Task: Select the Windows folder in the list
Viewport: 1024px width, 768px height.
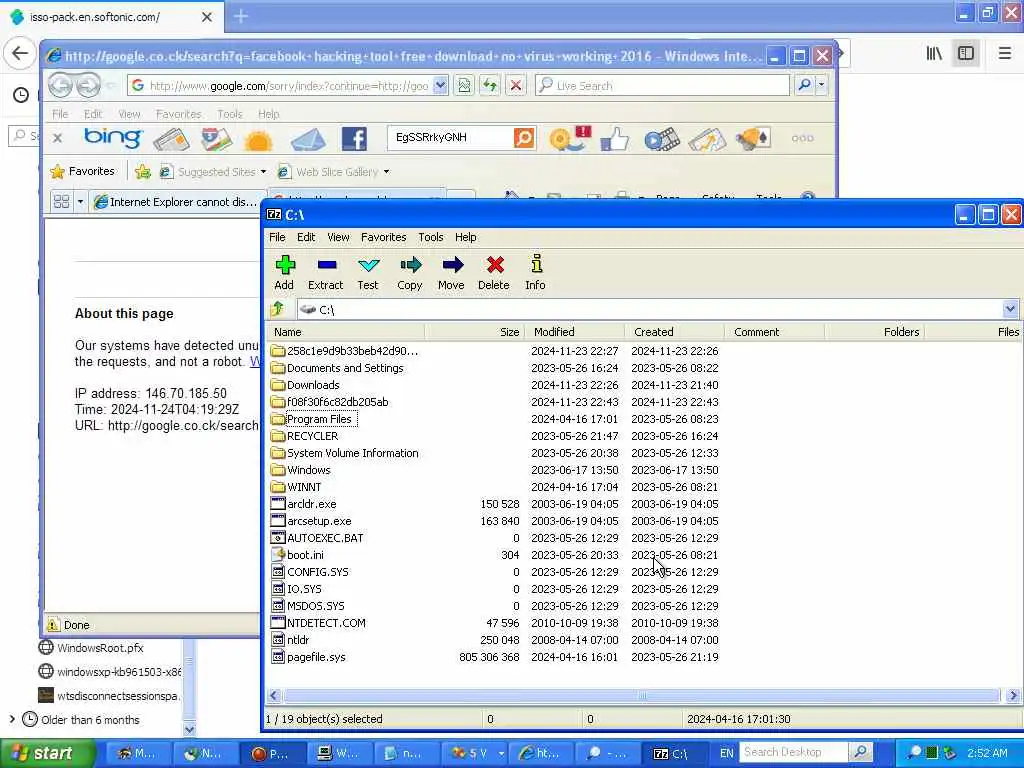Action: tap(308, 470)
